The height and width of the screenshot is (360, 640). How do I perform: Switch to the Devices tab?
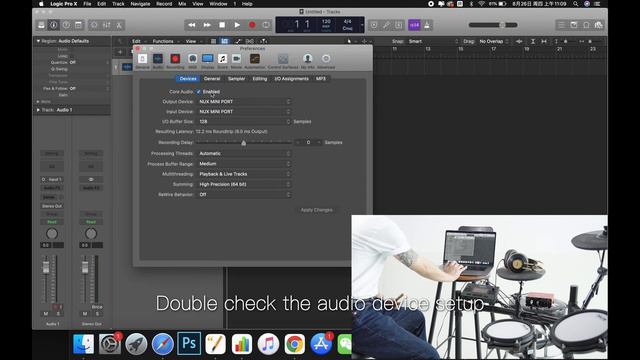188,78
